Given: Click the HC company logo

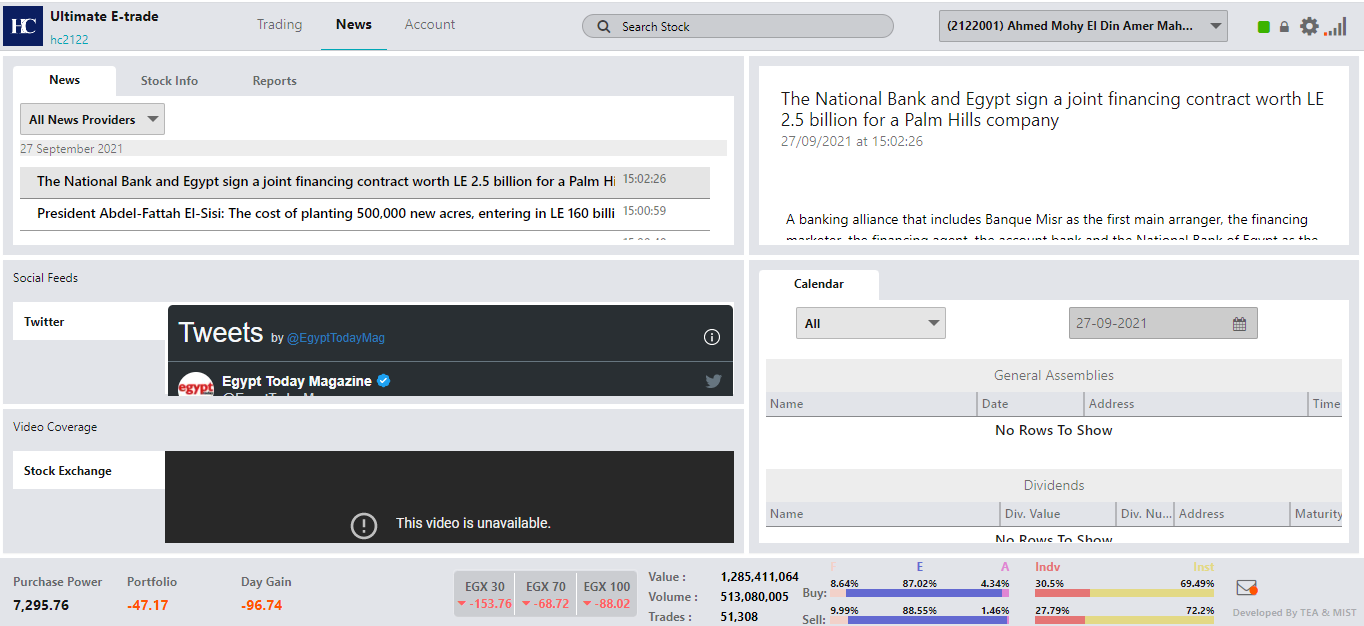Looking at the screenshot, I should point(23,25).
